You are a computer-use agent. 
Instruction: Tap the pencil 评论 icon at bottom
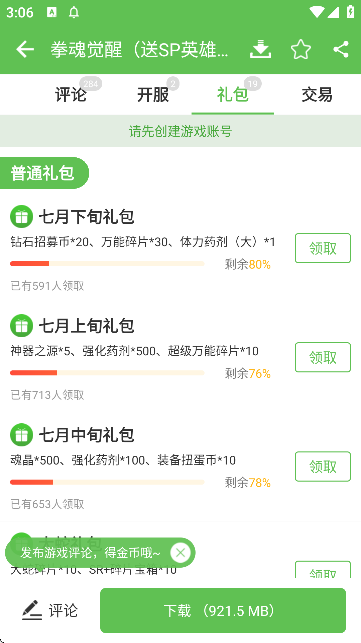32,610
